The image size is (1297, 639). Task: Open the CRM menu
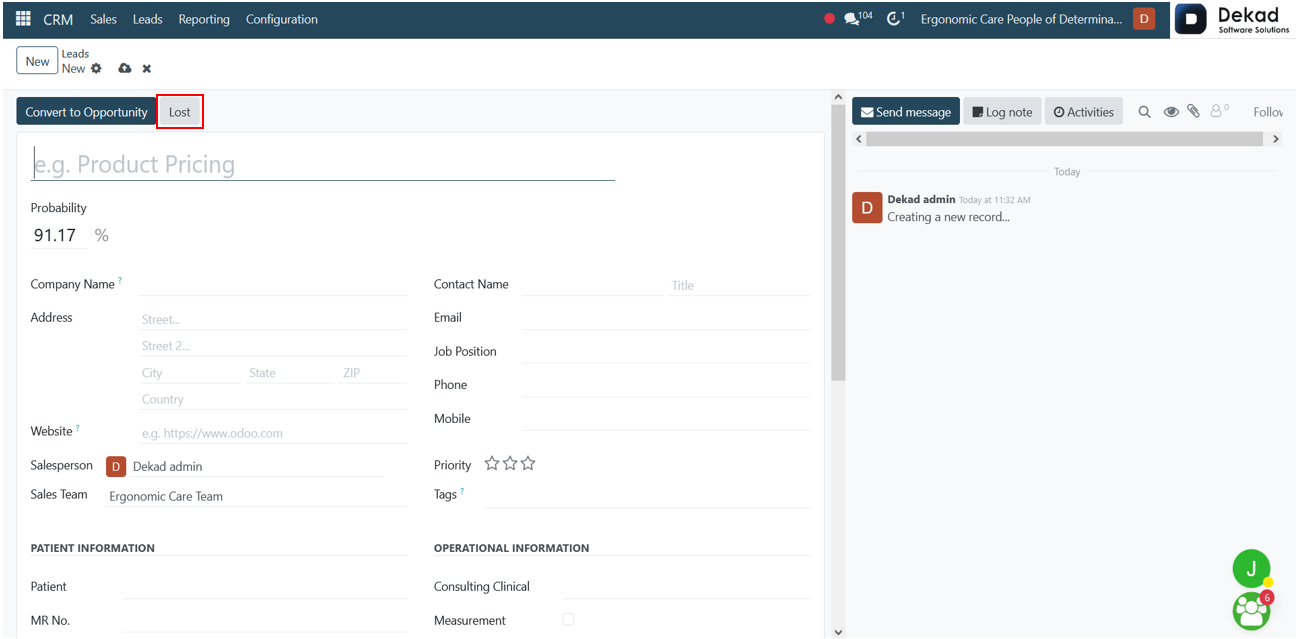point(58,19)
